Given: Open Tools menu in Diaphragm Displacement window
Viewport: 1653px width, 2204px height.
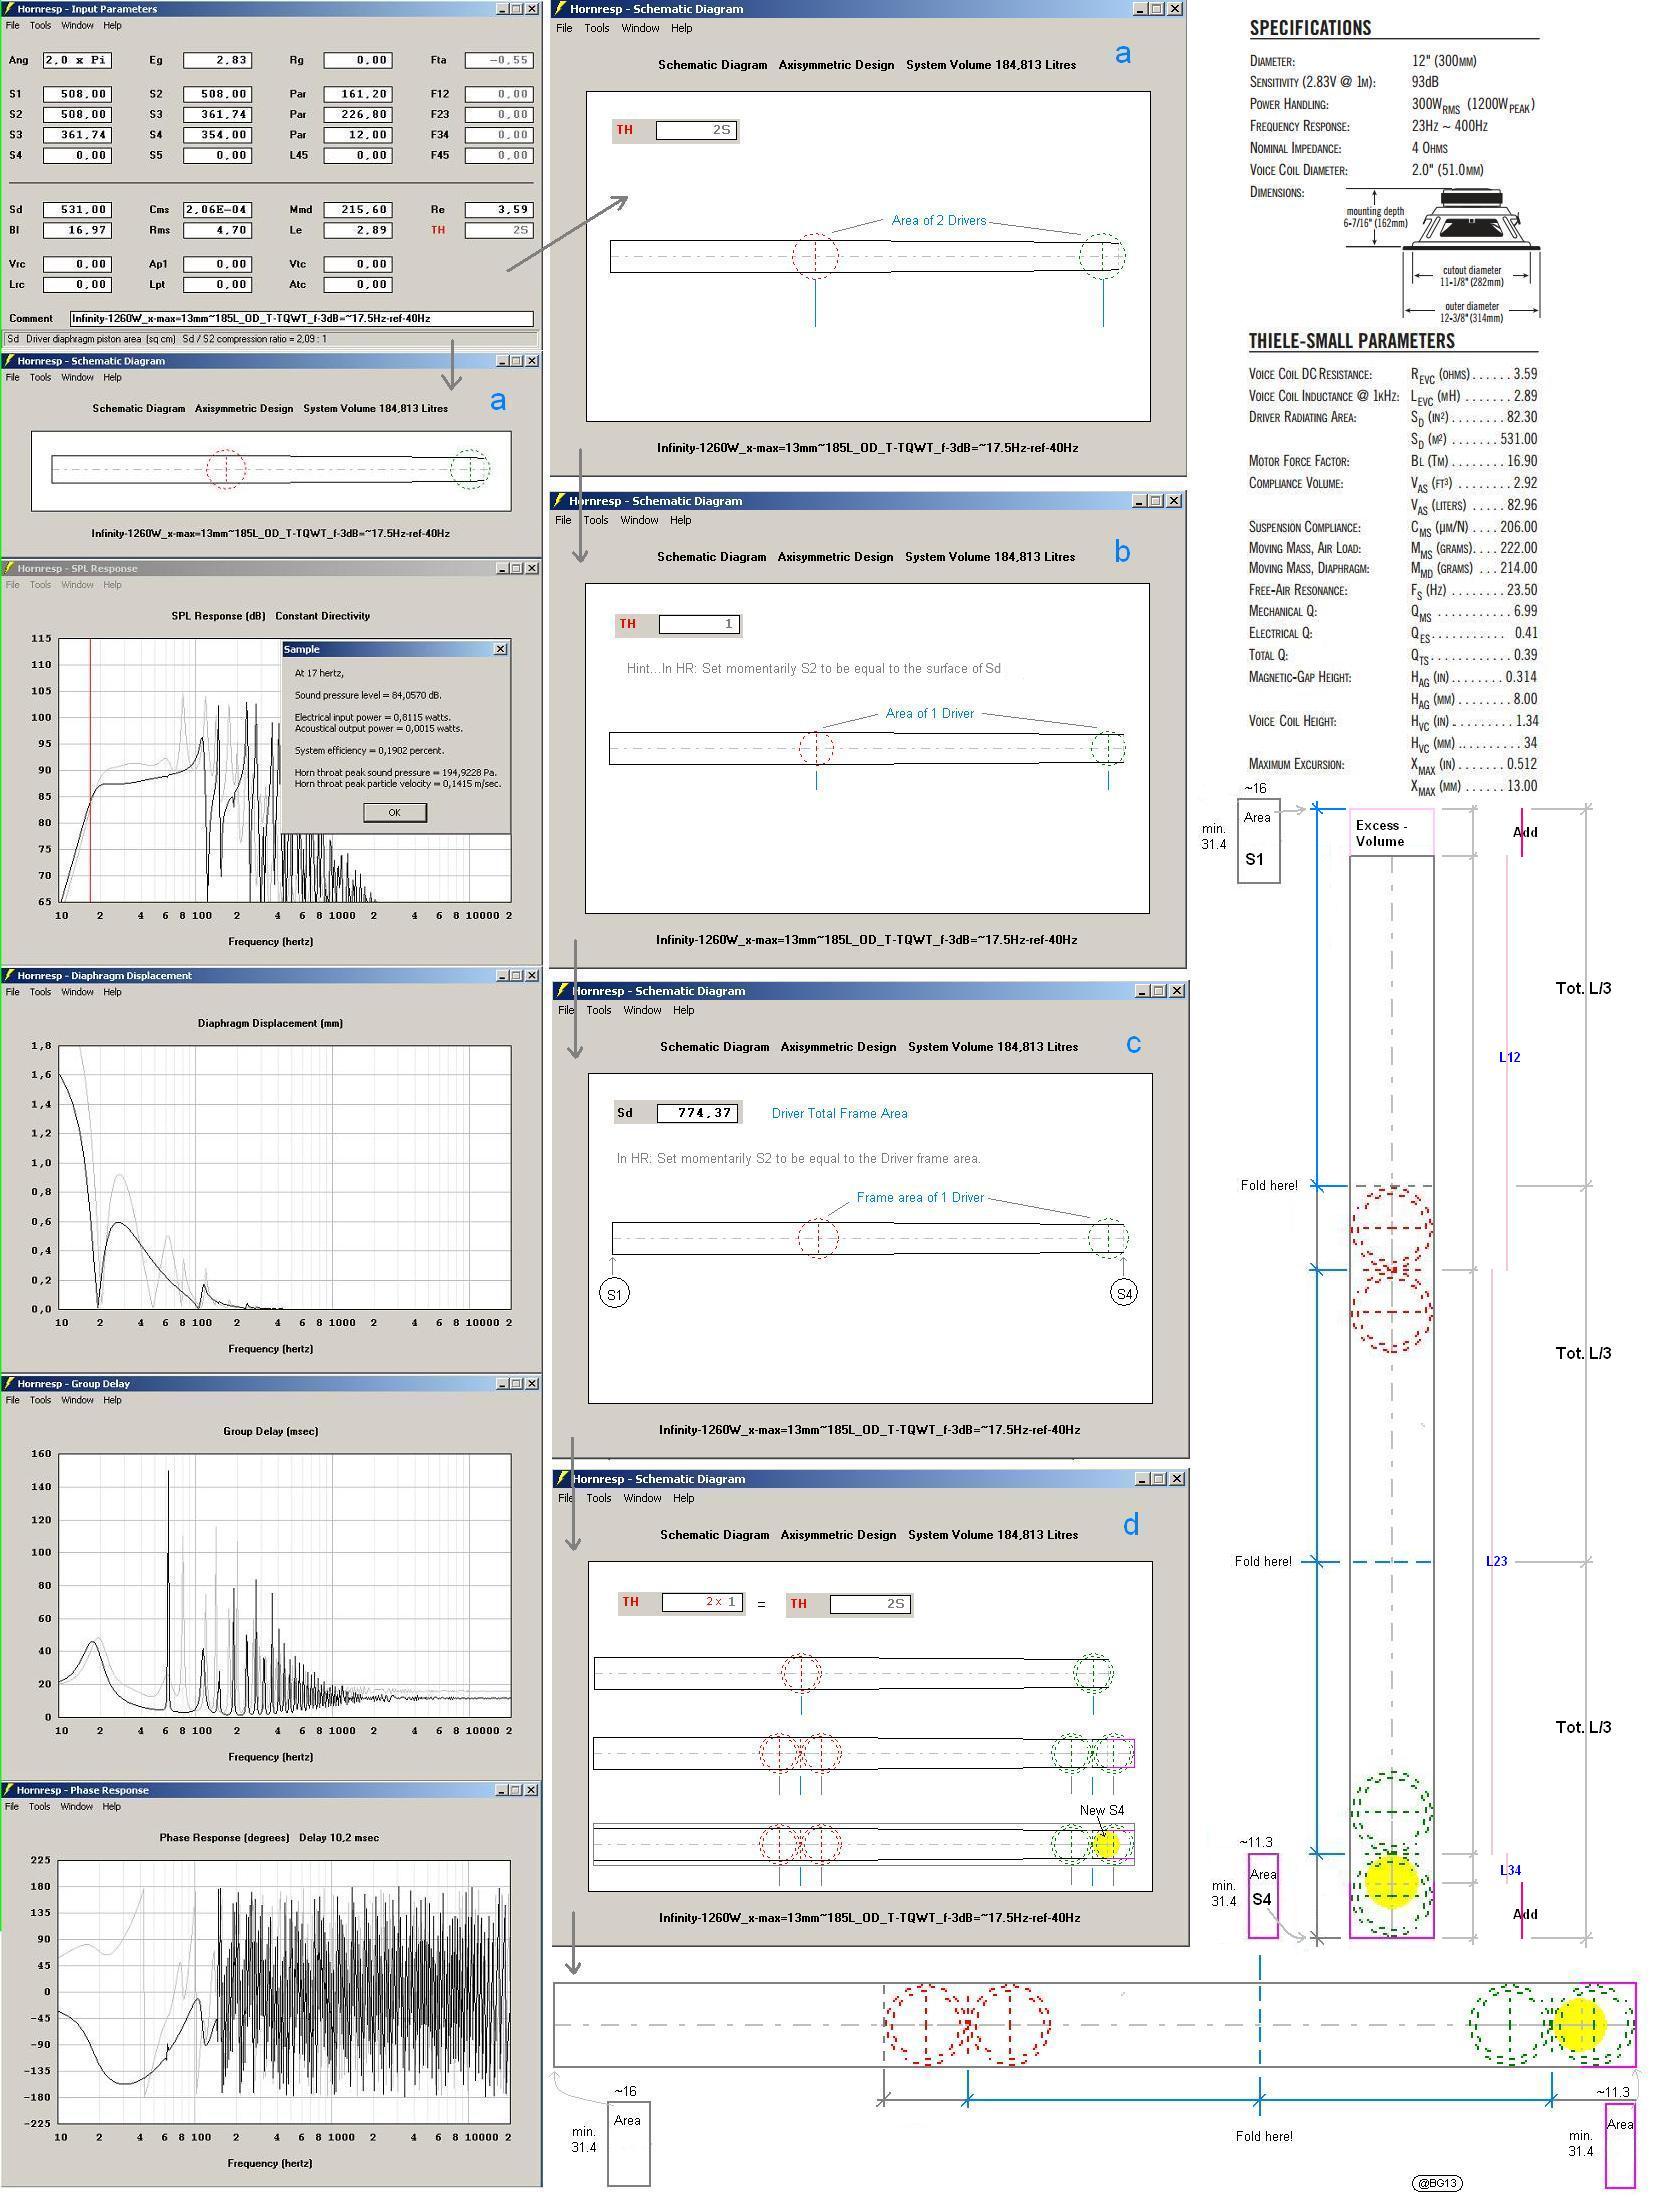Looking at the screenshot, I should (x=40, y=992).
